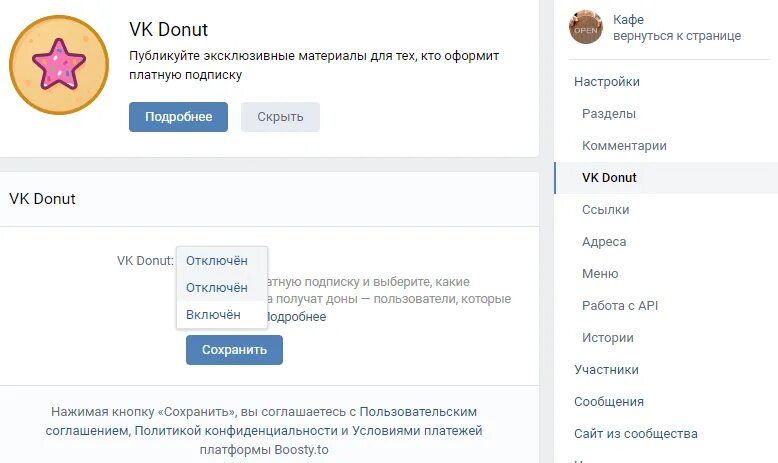The height and width of the screenshot is (463, 778).
Task: Go to Разделы settings section
Action: pyautogui.click(x=609, y=114)
